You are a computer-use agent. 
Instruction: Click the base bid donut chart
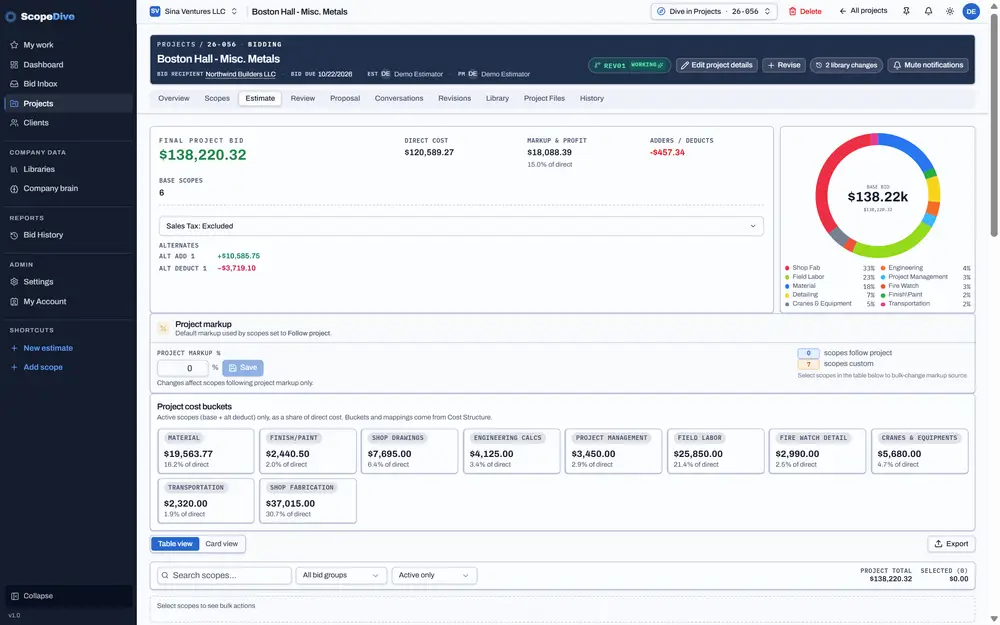click(x=878, y=196)
